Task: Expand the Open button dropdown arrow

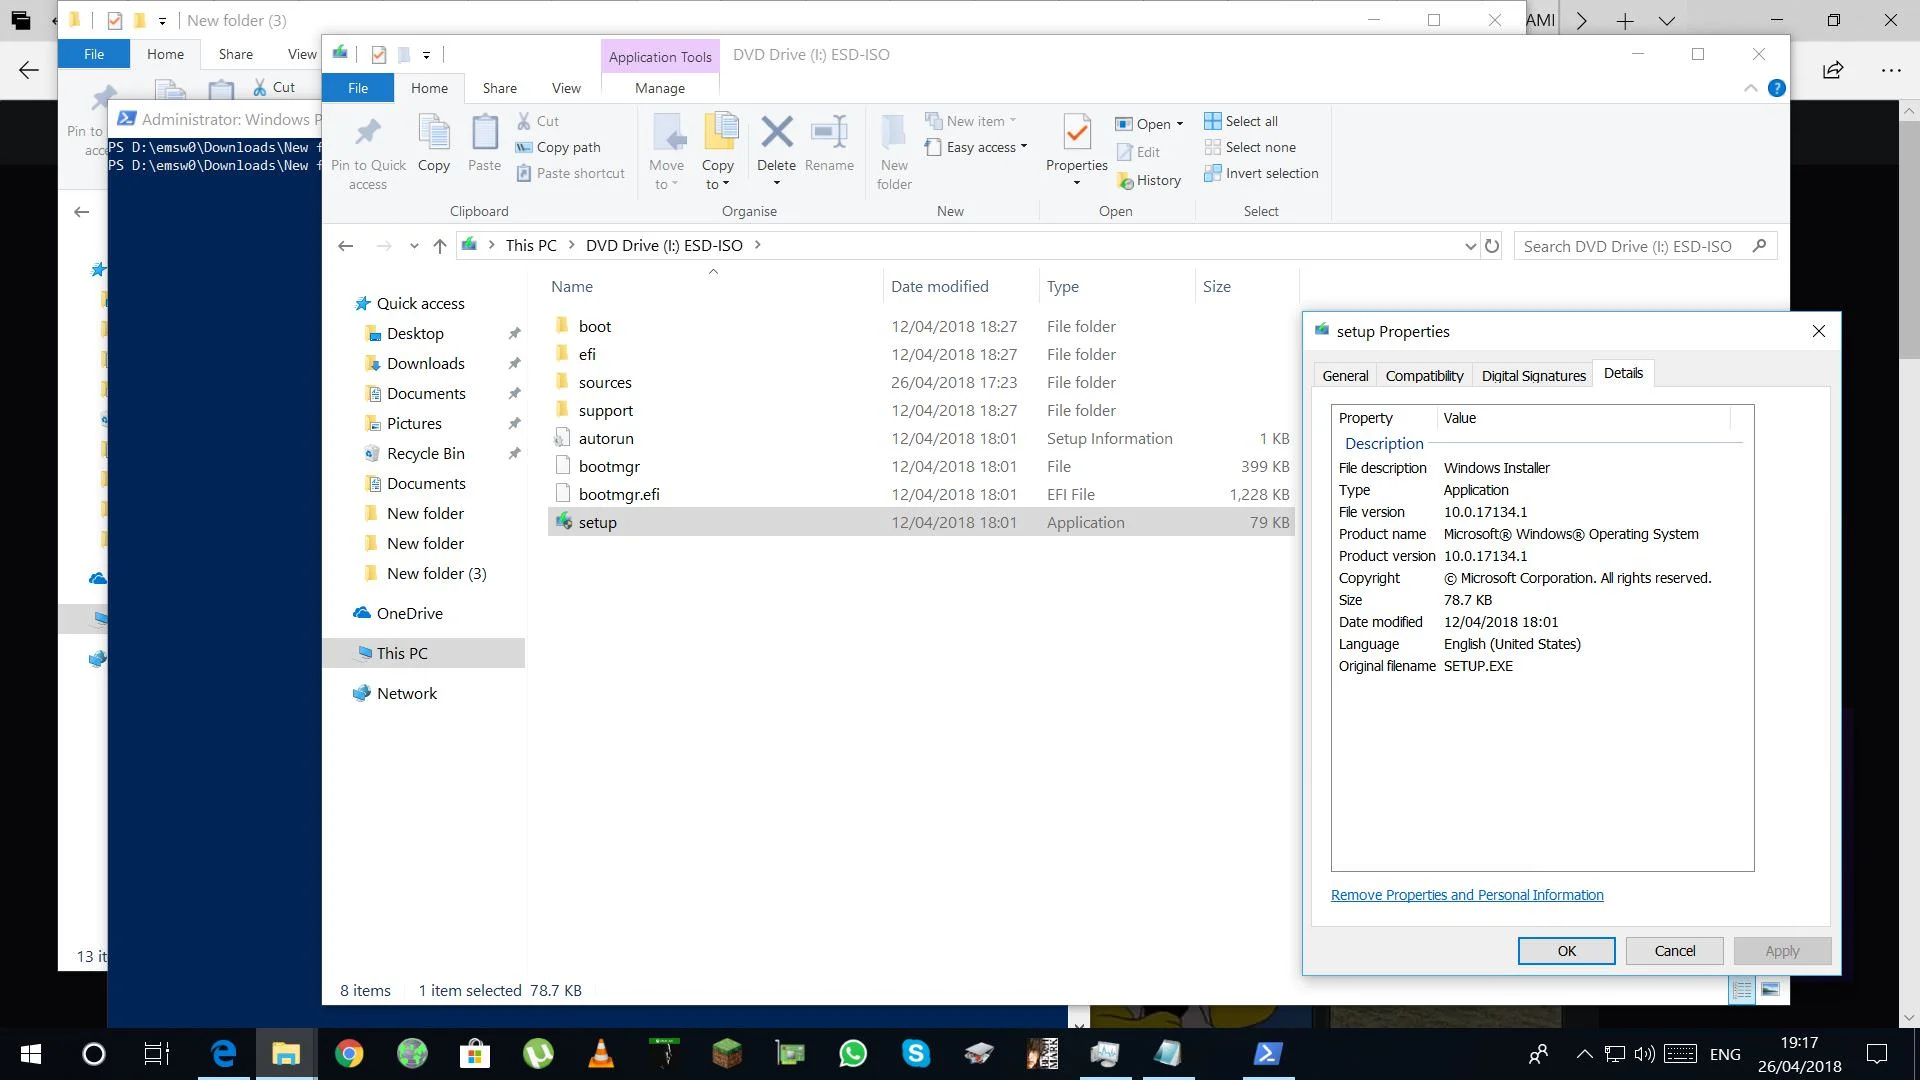Action: pyautogui.click(x=1180, y=124)
